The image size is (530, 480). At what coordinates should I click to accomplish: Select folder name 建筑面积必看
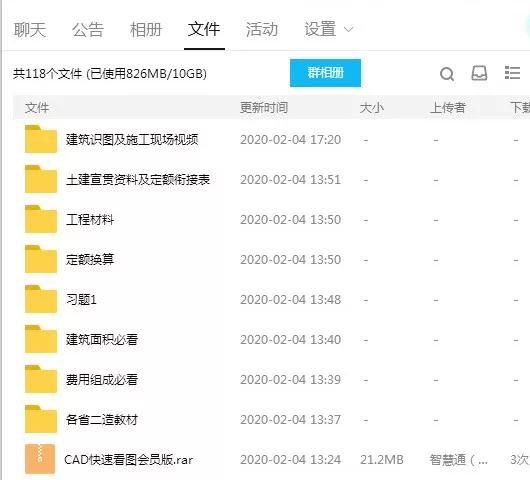(102, 339)
